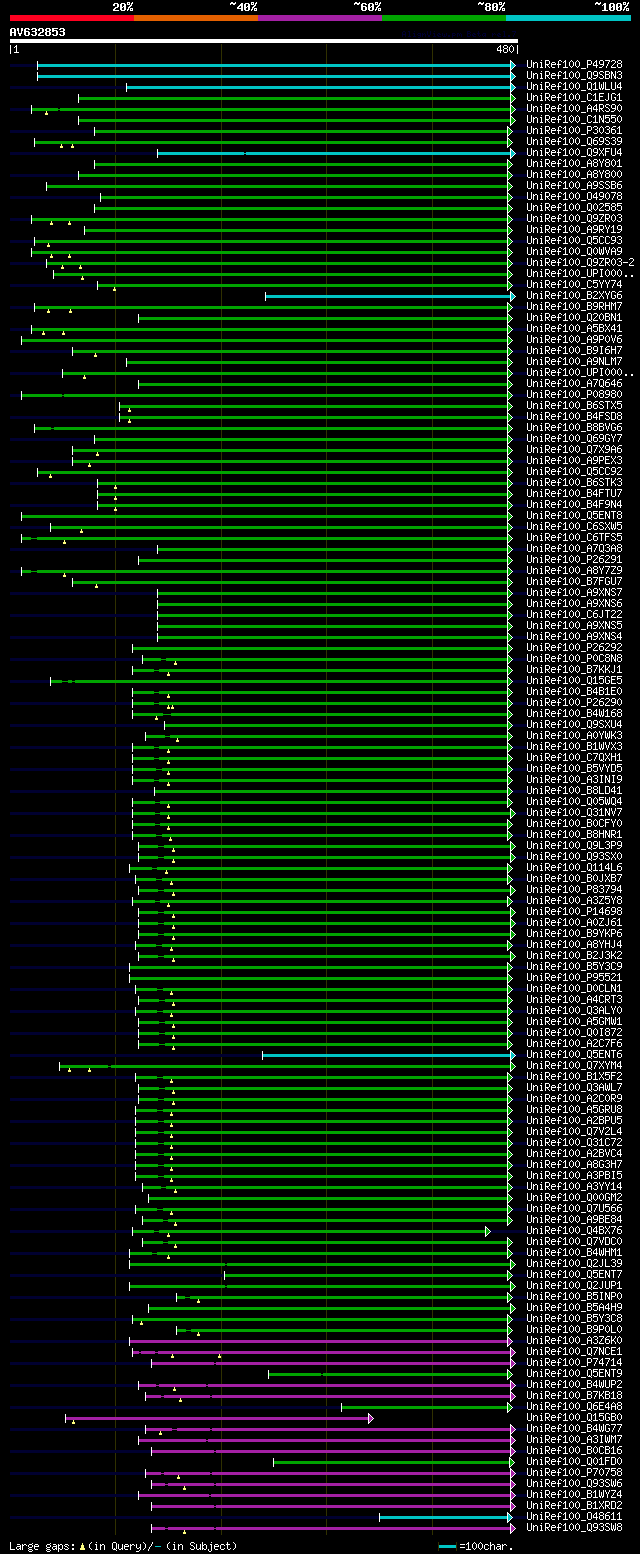Select the UniRef100_Q31NV7 label
Image resolution: width=640 pixels, height=1554 pixels.
[x=574, y=813]
